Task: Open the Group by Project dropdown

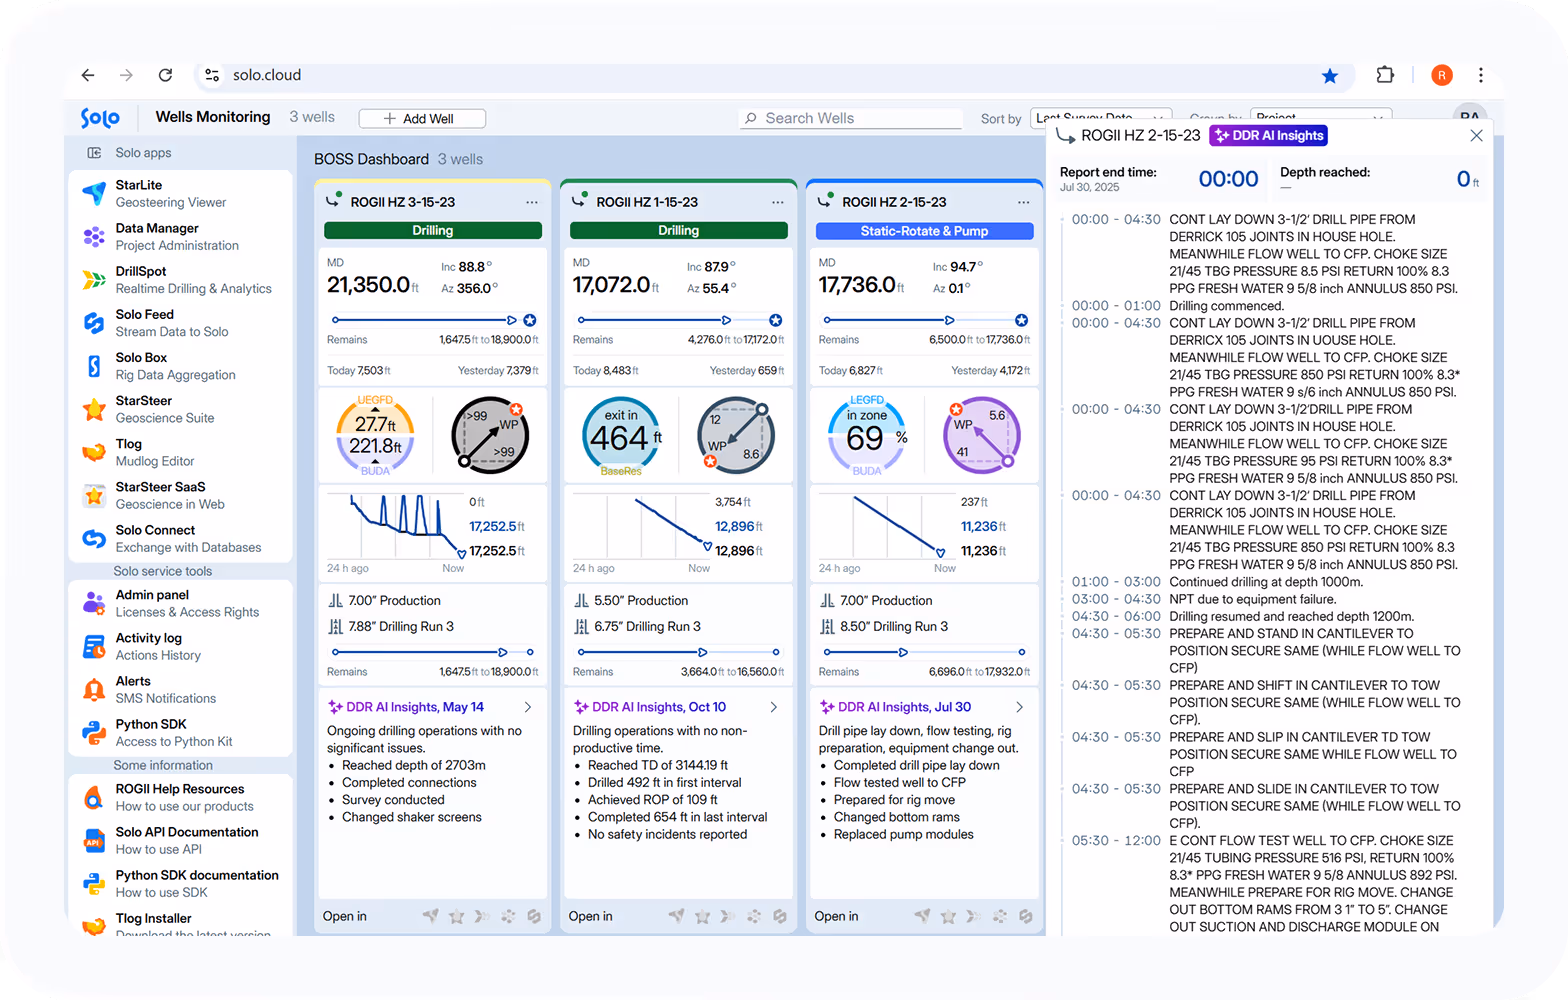Action: click(1321, 118)
